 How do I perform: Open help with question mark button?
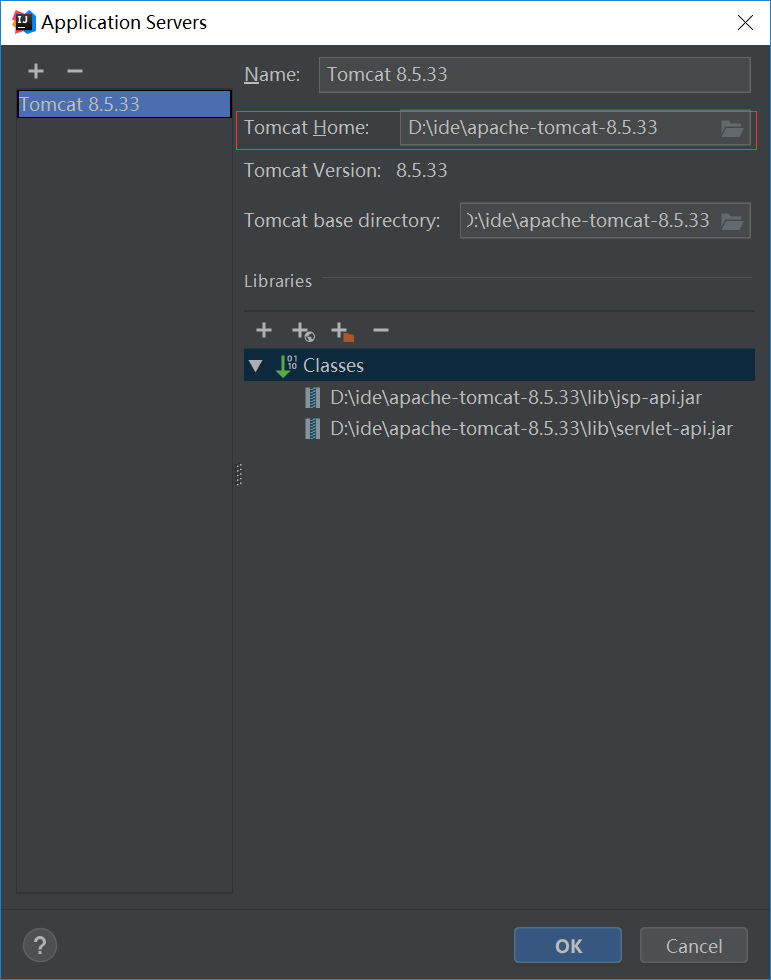tap(40, 946)
